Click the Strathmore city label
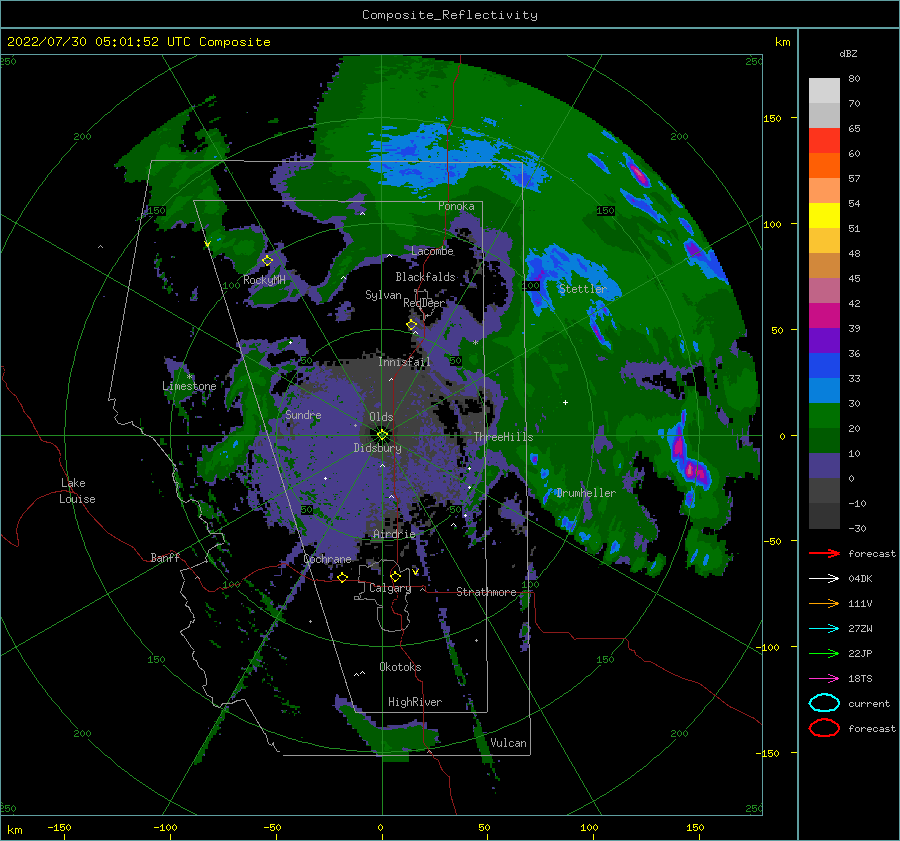This screenshot has height=841, width=900. click(x=486, y=592)
